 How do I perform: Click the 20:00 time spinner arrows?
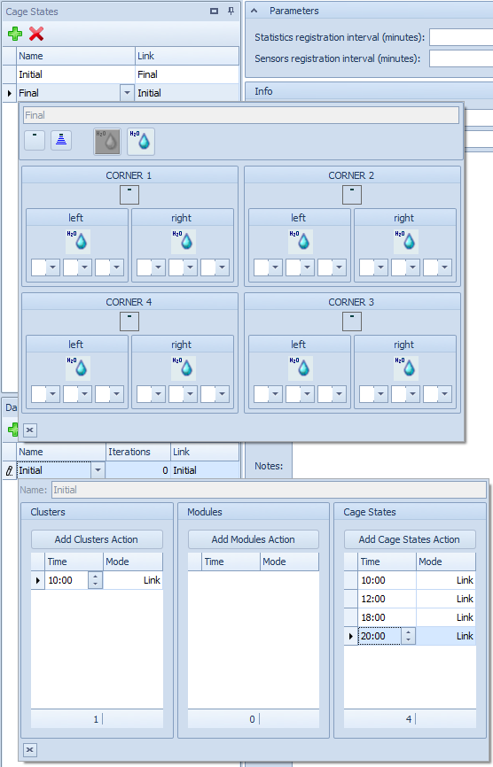pyautogui.click(x=408, y=636)
